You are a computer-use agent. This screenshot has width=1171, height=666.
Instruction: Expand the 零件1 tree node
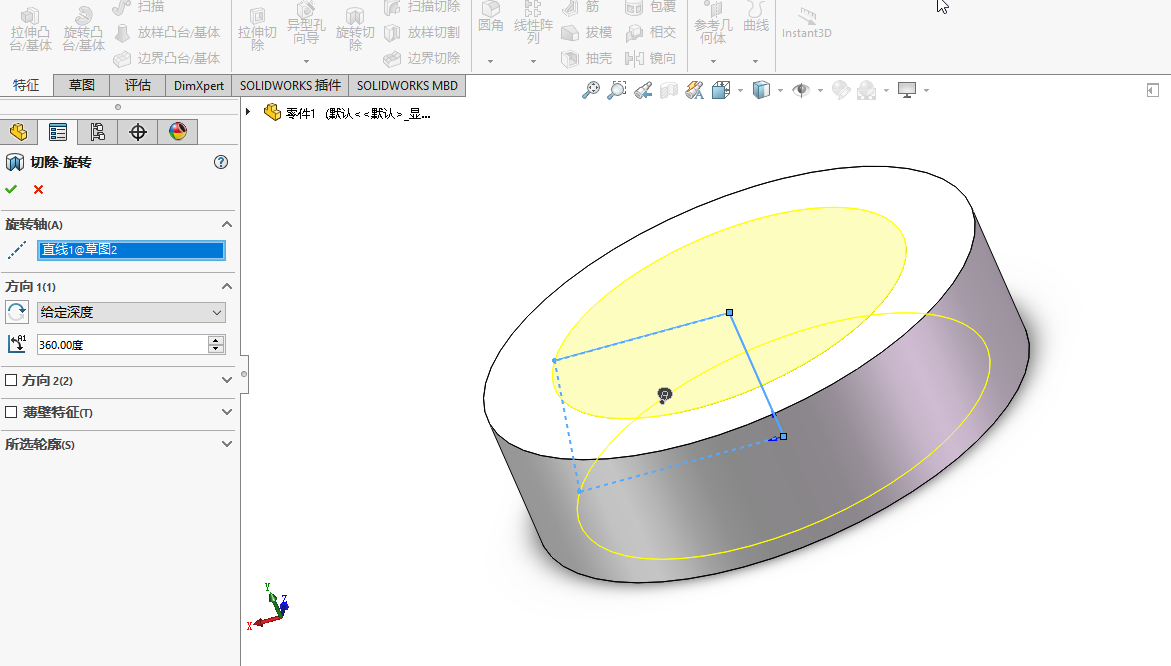point(248,112)
